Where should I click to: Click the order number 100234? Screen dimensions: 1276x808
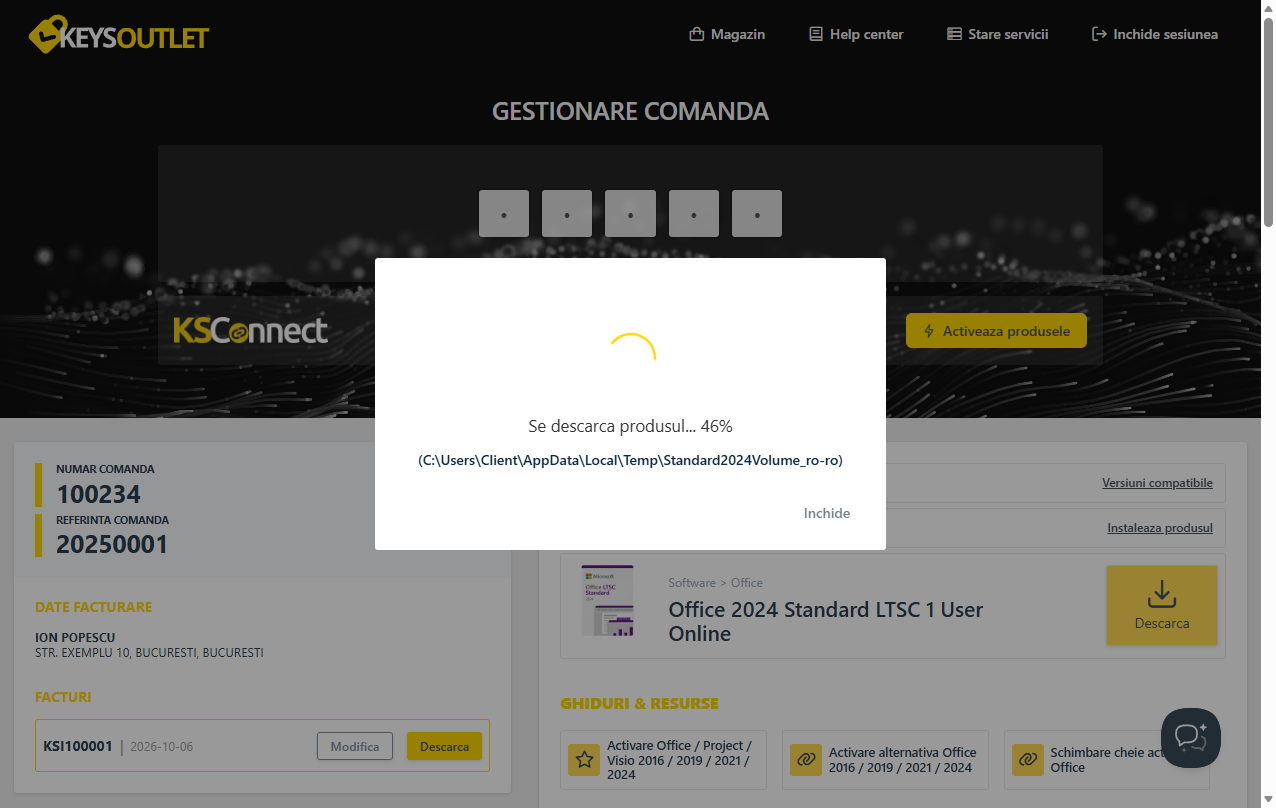99,494
